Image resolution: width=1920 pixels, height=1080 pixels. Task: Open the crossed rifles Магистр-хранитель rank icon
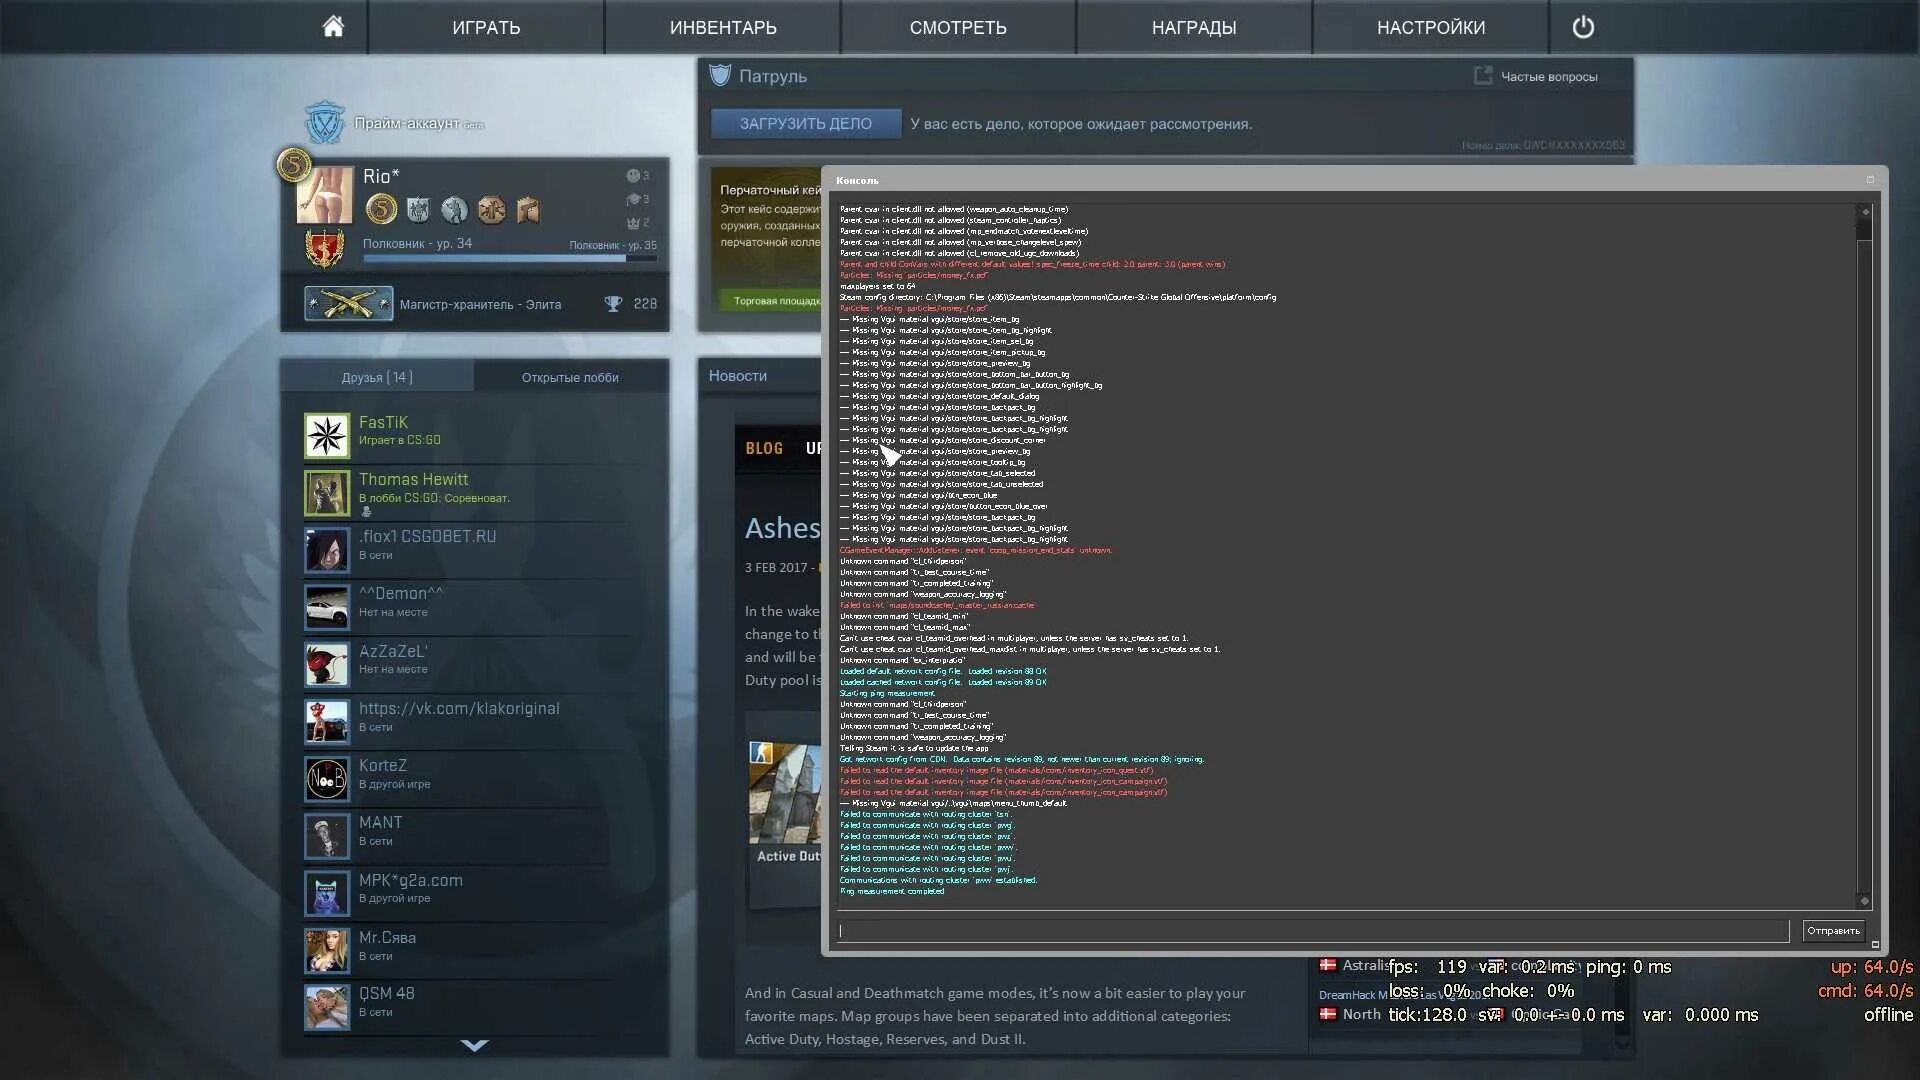point(348,303)
